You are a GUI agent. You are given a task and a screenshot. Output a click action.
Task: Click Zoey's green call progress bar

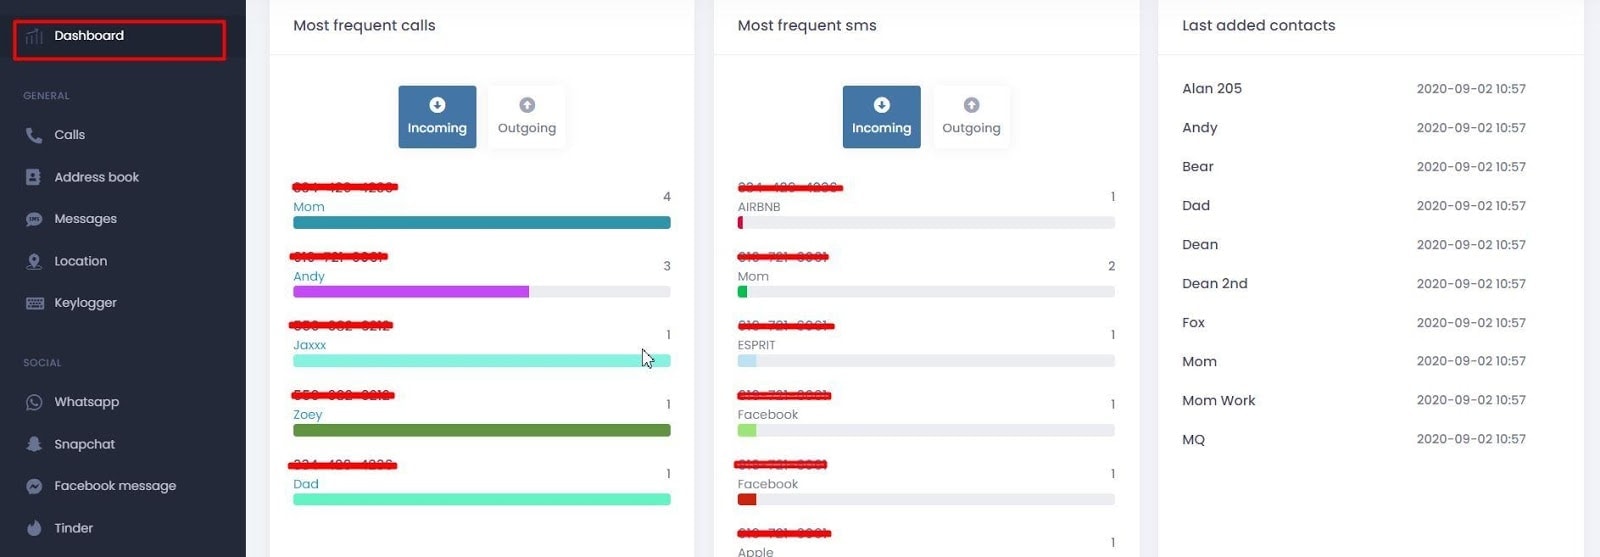[481, 431]
